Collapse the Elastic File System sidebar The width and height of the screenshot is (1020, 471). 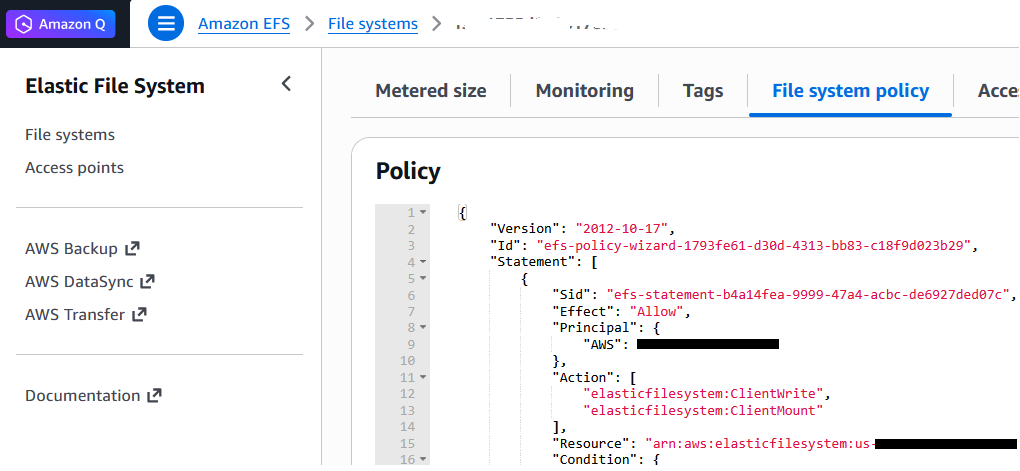click(286, 84)
